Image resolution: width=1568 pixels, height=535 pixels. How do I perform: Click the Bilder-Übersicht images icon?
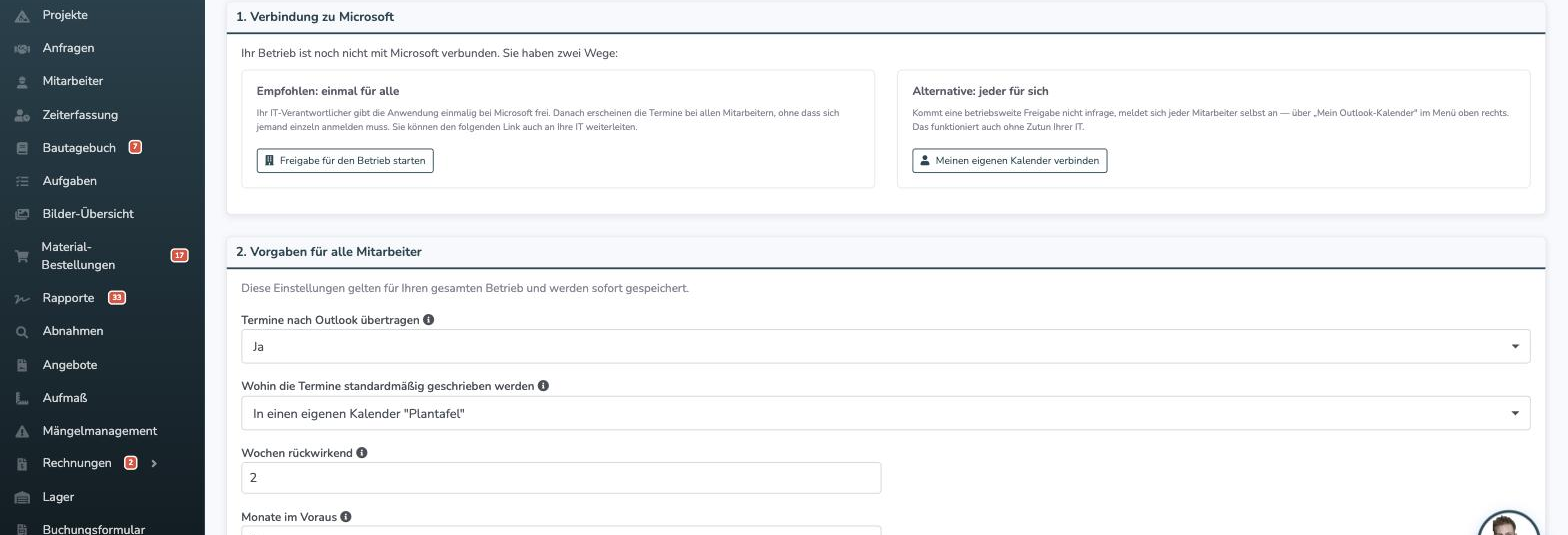(x=22, y=215)
